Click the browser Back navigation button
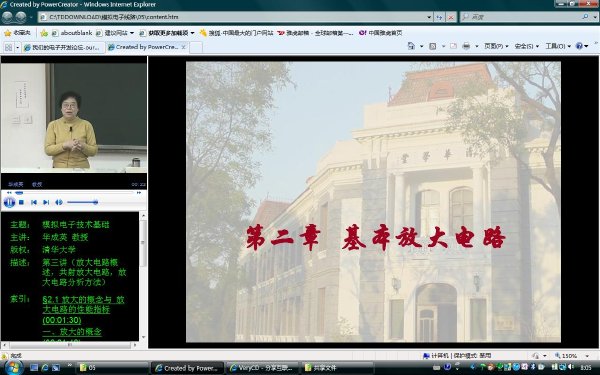The image size is (600, 375). pos(7,17)
